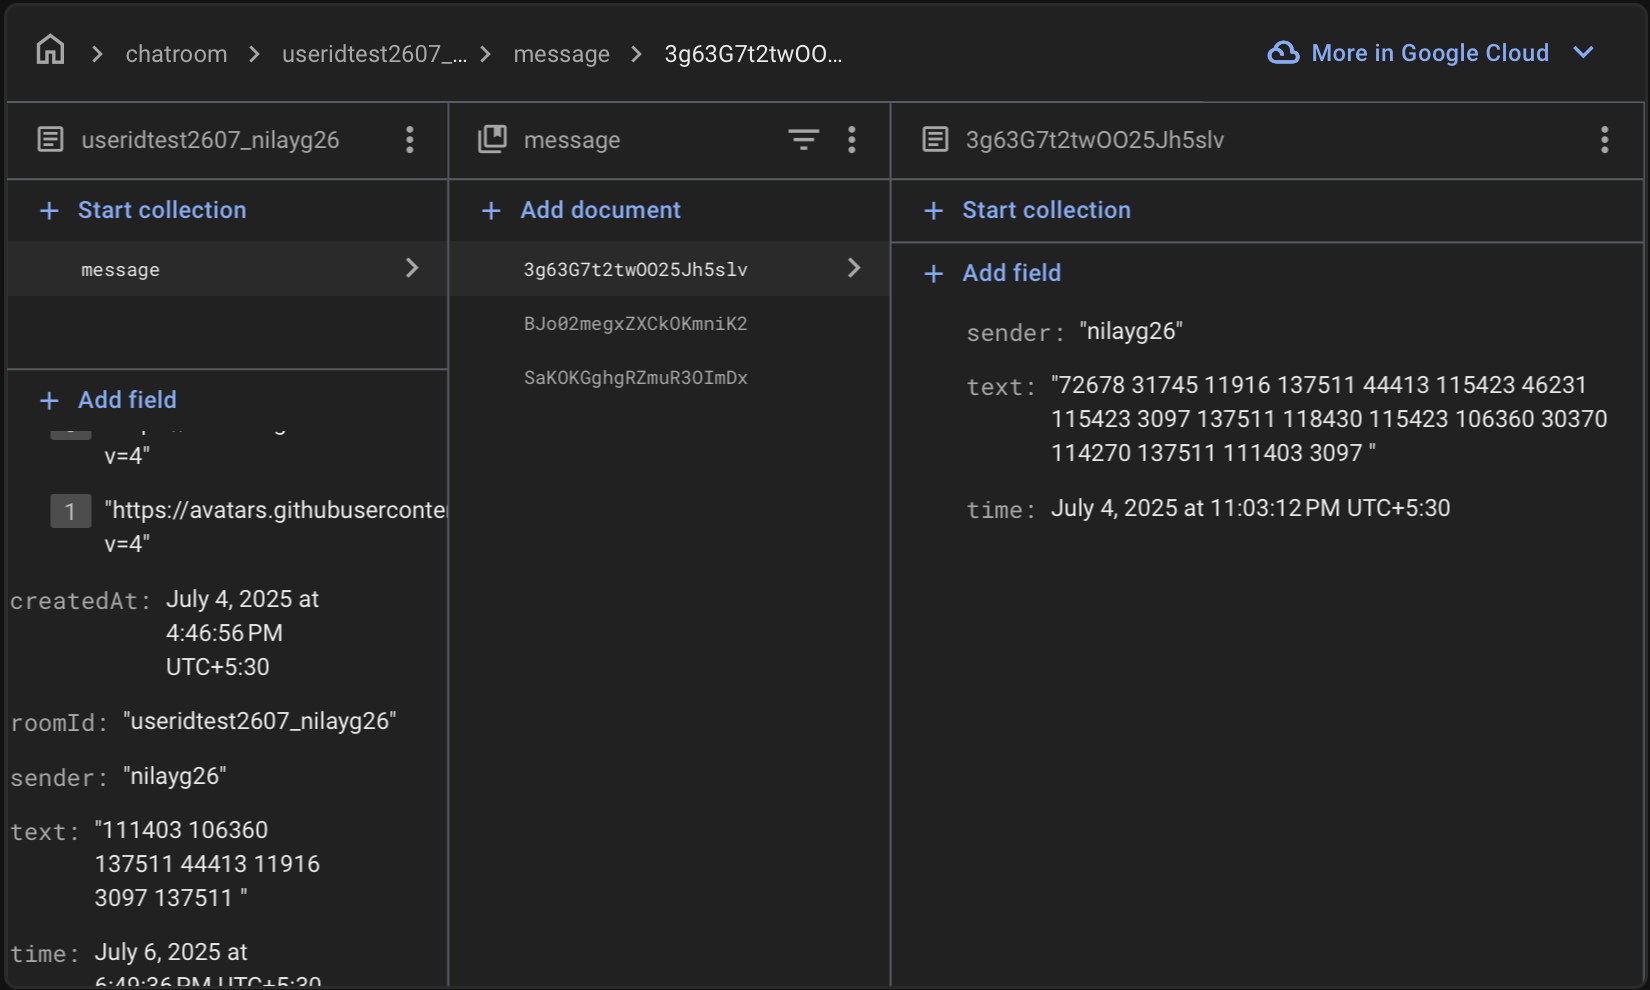This screenshot has height=990, width=1650.
Task: Start collection in the left document panel
Action: pos(162,210)
